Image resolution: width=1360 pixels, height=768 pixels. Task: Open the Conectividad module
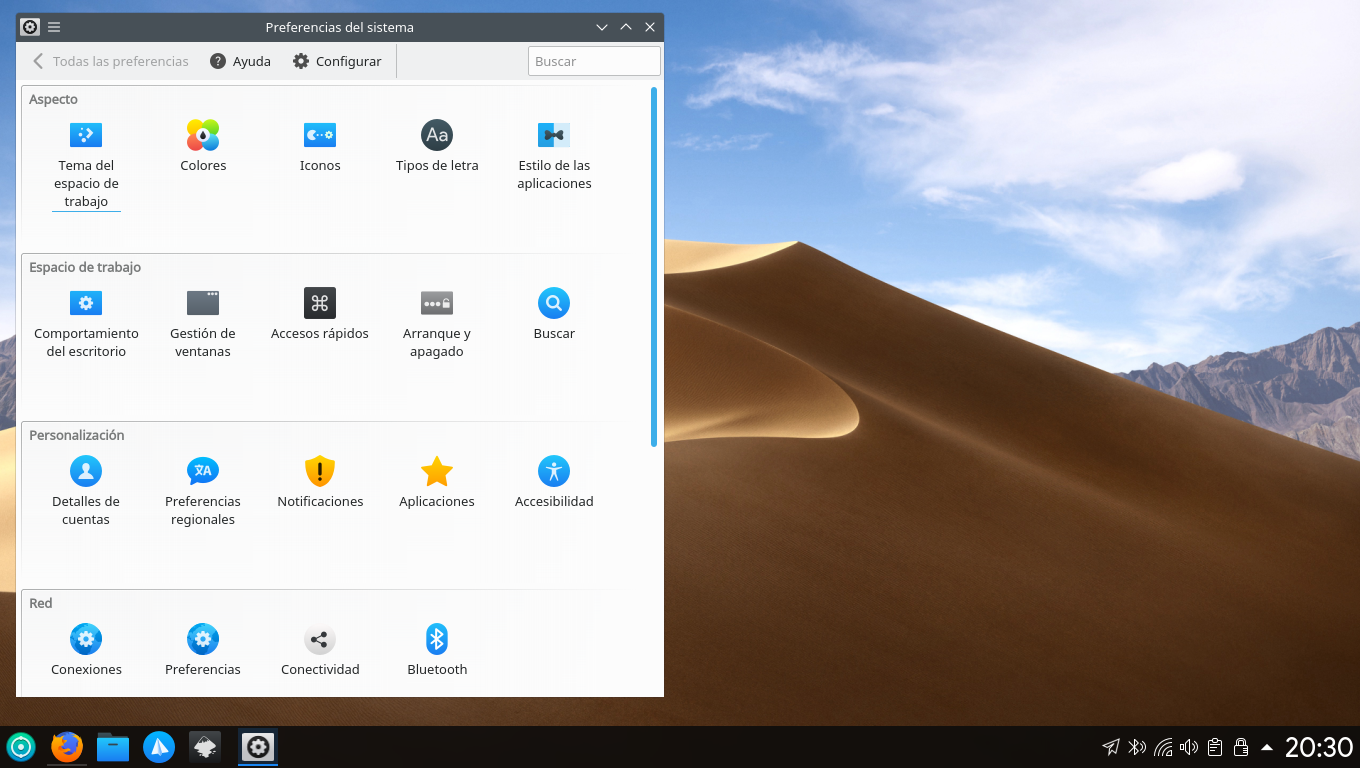[x=320, y=650]
